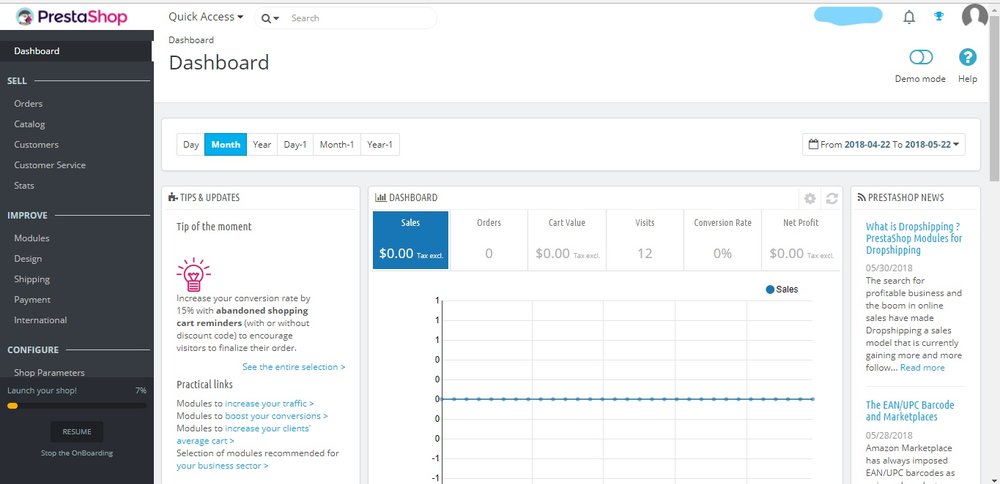This screenshot has height=484, width=1000.
Task: Select the Day period button
Action: pyautogui.click(x=191, y=145)
